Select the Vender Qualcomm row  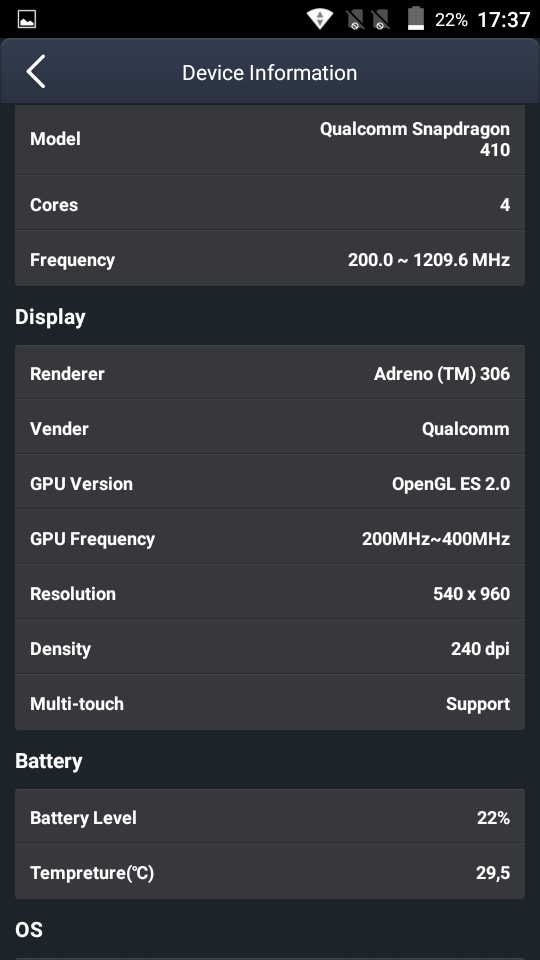270,428
